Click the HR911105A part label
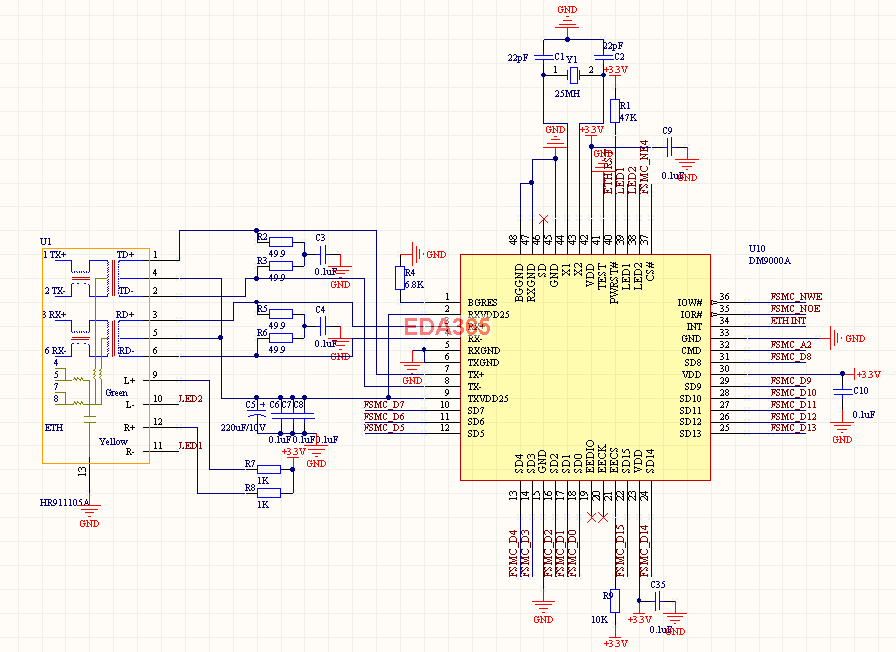896x652 pixels. tap(64, 503)
